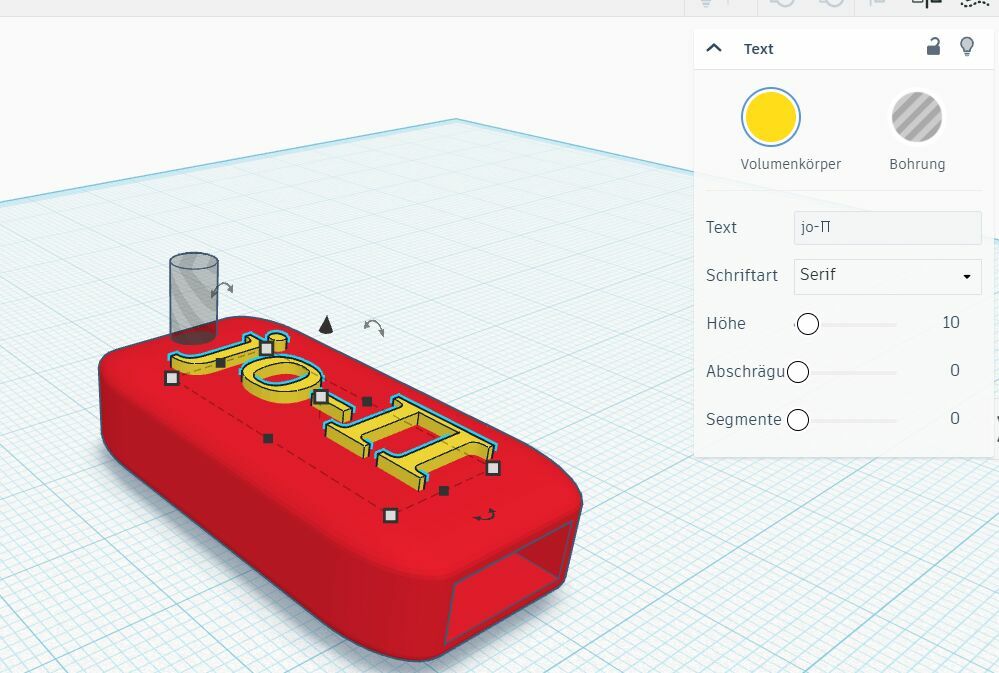Image resolution: width=999 pixels, height=673 pixels.
Task: Open the Schriftart font dropdown
Action: point(887,276)
